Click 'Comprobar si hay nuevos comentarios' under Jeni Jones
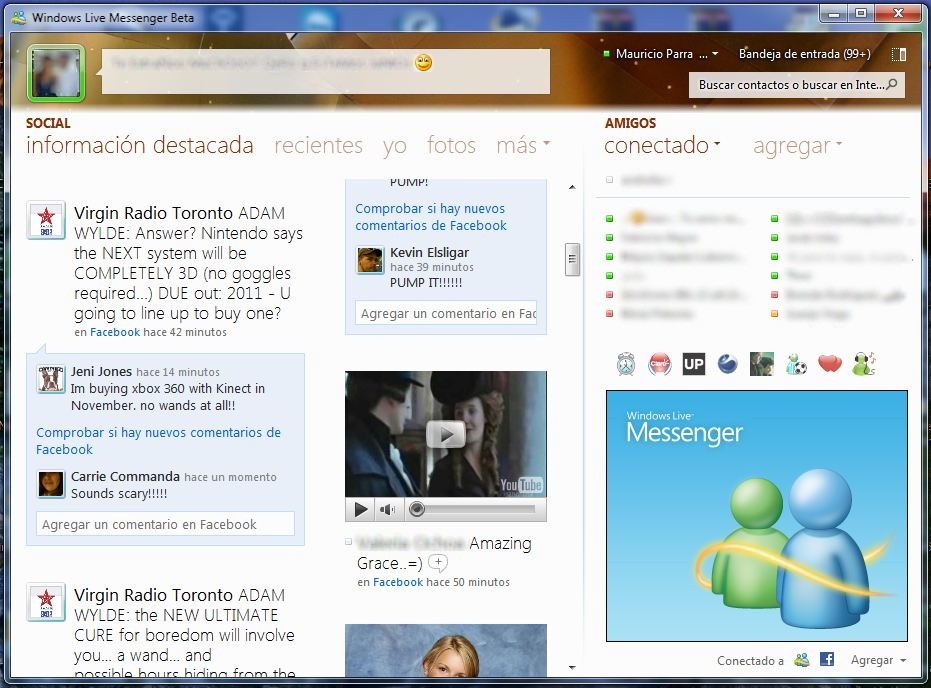 pos(158,441)
